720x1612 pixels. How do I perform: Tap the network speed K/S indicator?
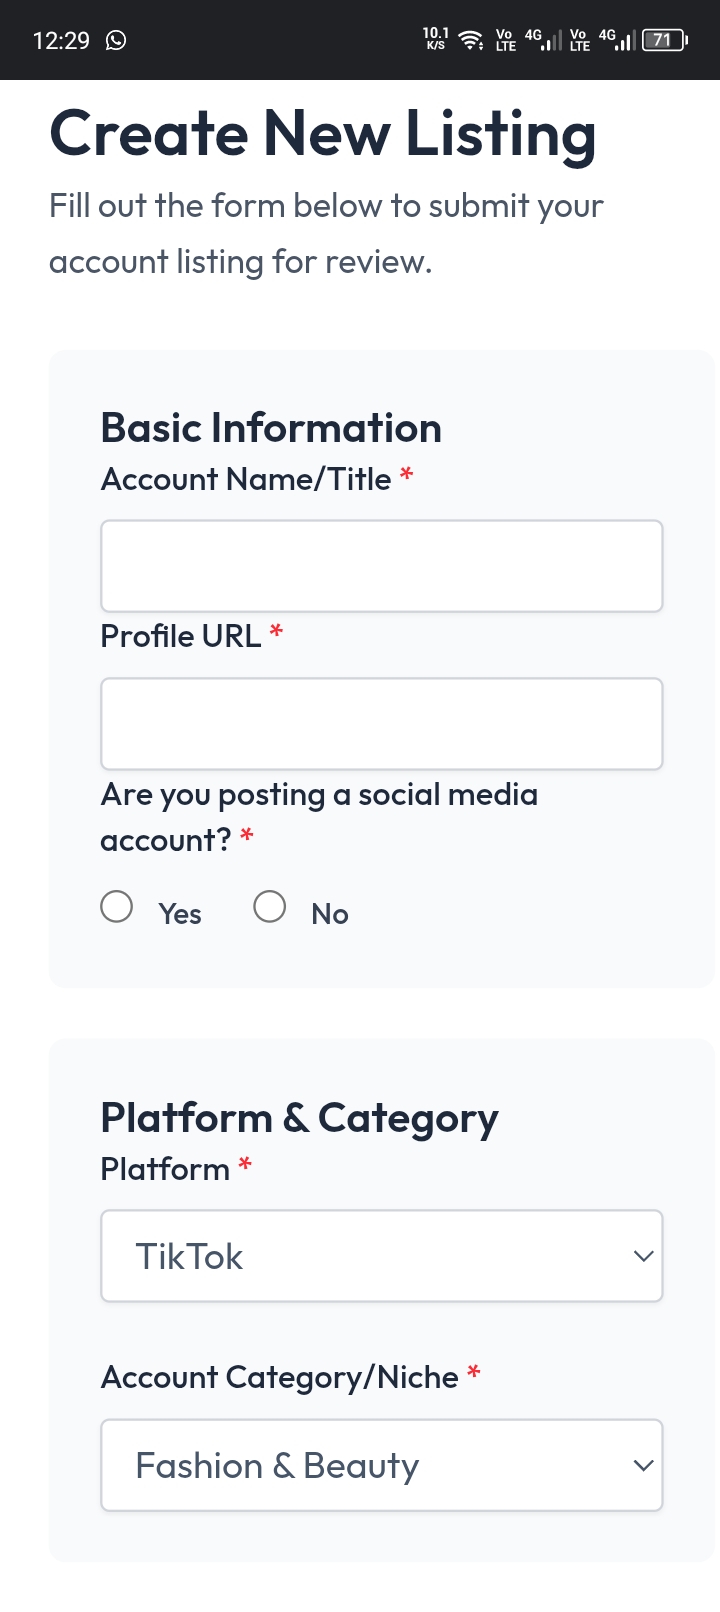[436, 39]
